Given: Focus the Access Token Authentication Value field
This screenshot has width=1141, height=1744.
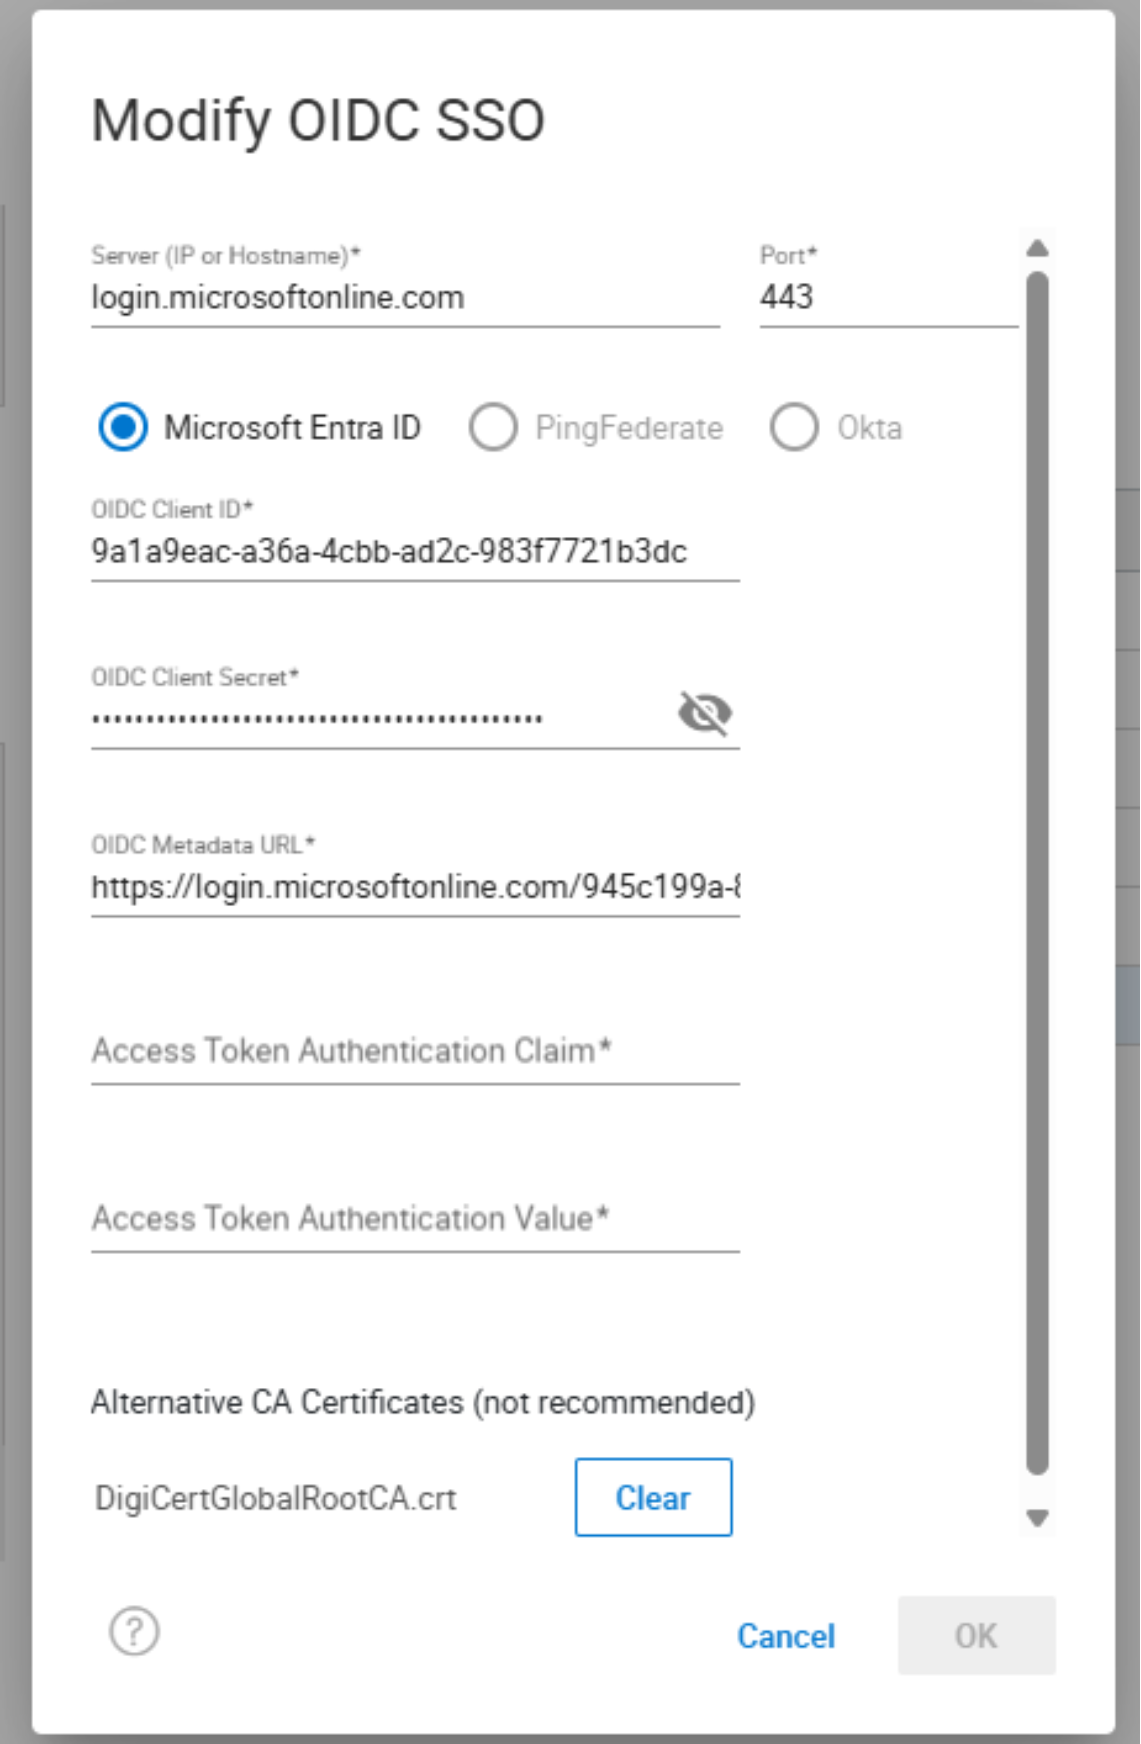Looking at the screenshot, I should [415, 1220].
